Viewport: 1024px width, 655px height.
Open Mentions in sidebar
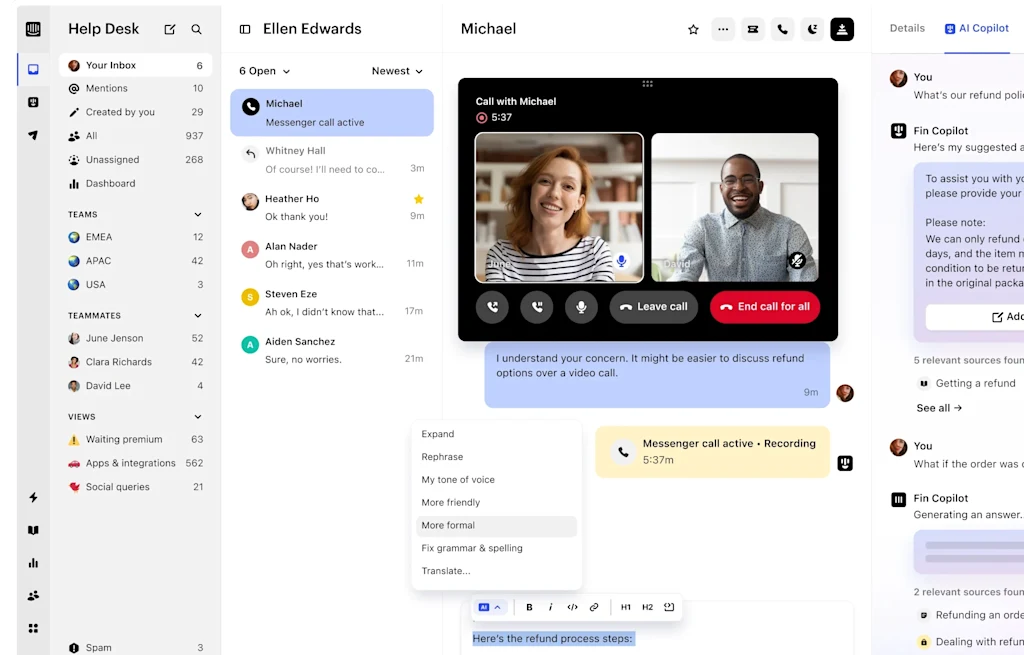pos(135,88)
